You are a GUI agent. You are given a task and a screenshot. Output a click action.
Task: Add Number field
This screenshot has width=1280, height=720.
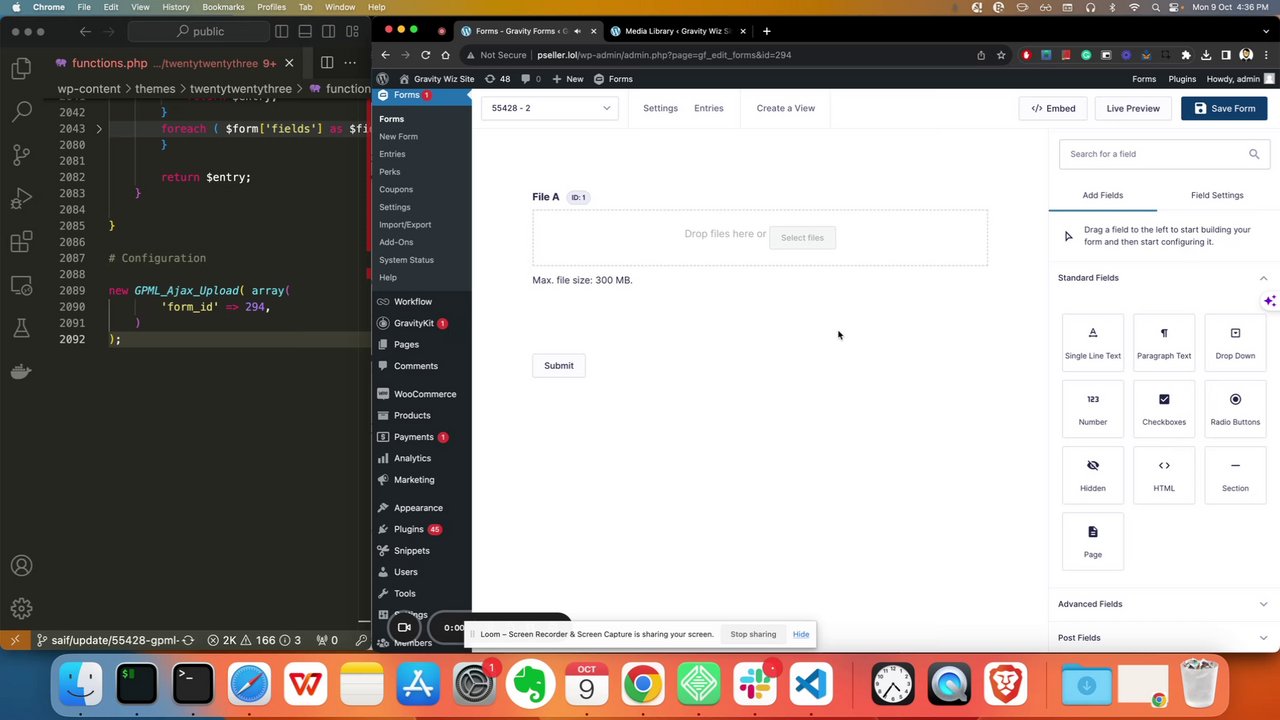click(x=1093, y=408)
